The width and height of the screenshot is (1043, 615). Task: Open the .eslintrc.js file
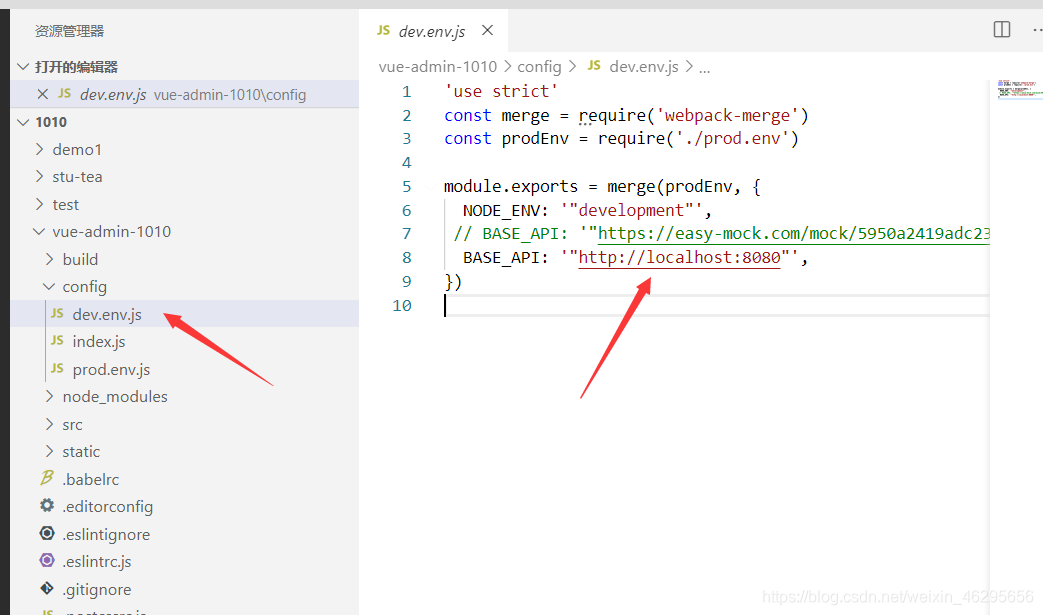click(x=185, y=561)
